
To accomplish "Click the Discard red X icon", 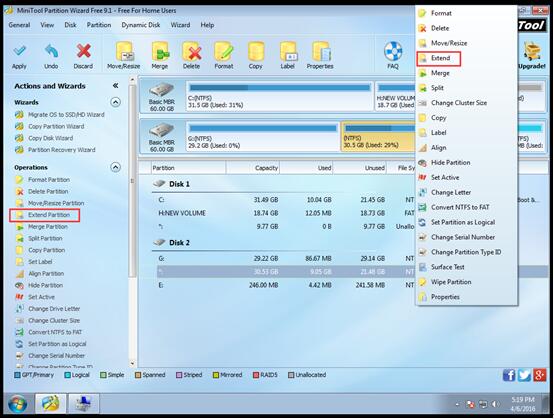I will (83, 52).
